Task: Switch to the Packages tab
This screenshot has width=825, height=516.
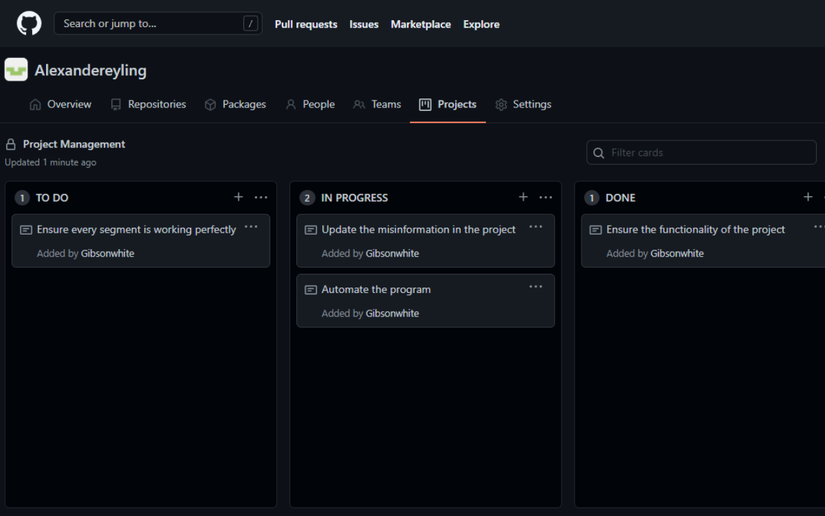Action: pyautogui.click(x=235, y=104)
